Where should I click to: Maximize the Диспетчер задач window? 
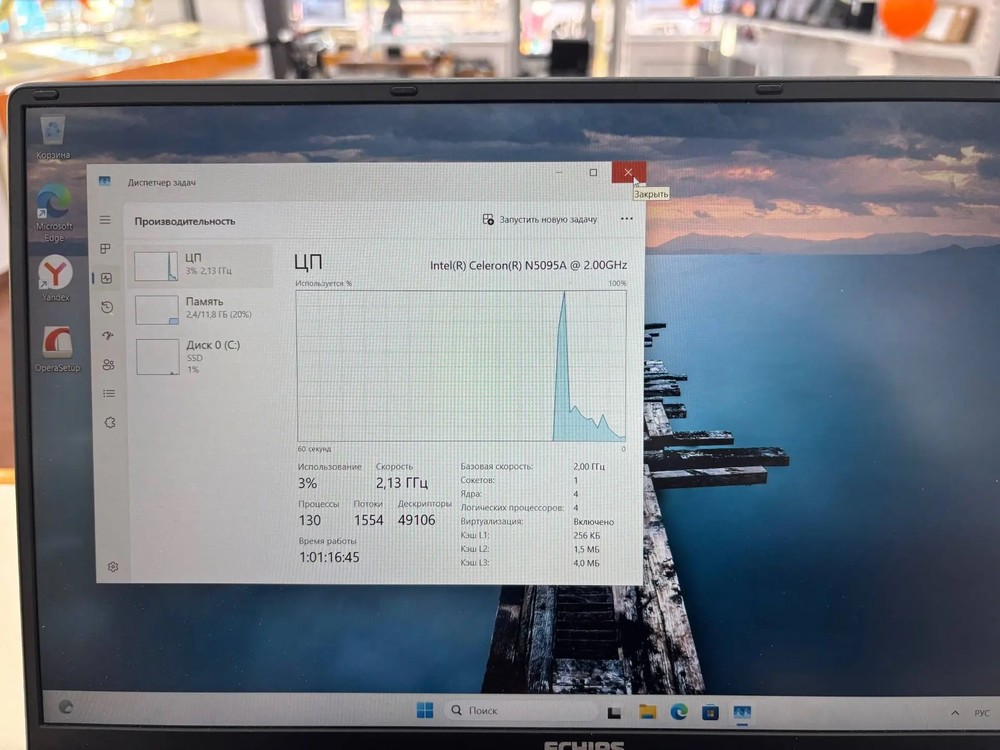pos(593,172)
